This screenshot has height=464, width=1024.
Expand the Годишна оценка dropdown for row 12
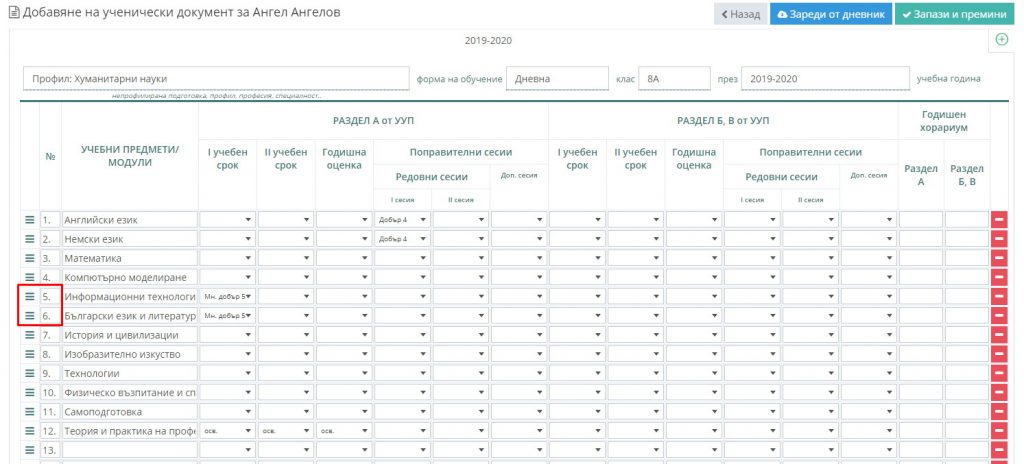click(x=344, y=431)
